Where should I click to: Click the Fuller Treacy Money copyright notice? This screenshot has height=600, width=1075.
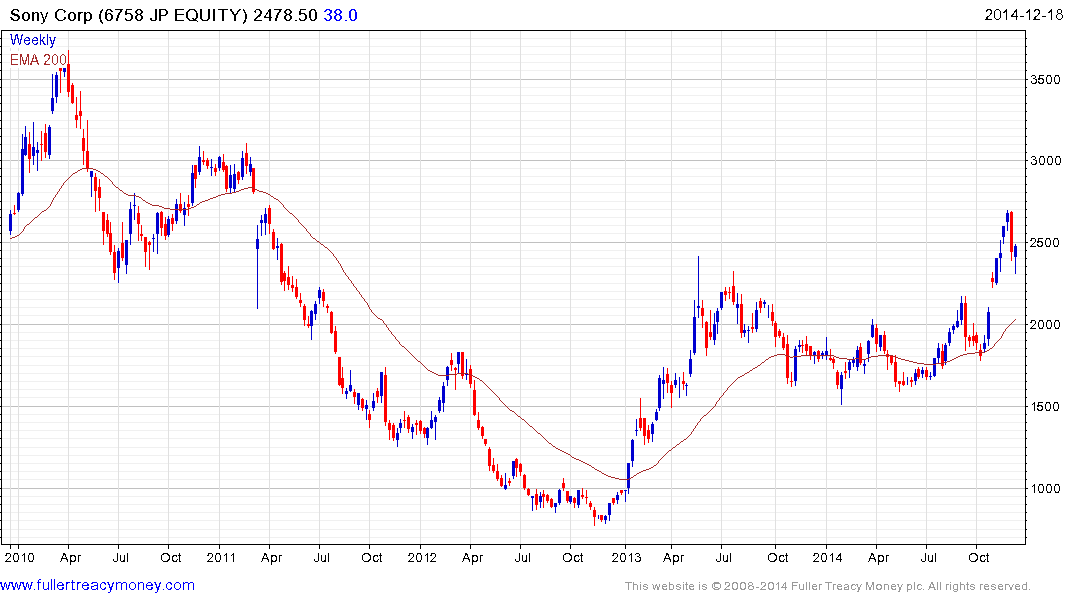828,586
